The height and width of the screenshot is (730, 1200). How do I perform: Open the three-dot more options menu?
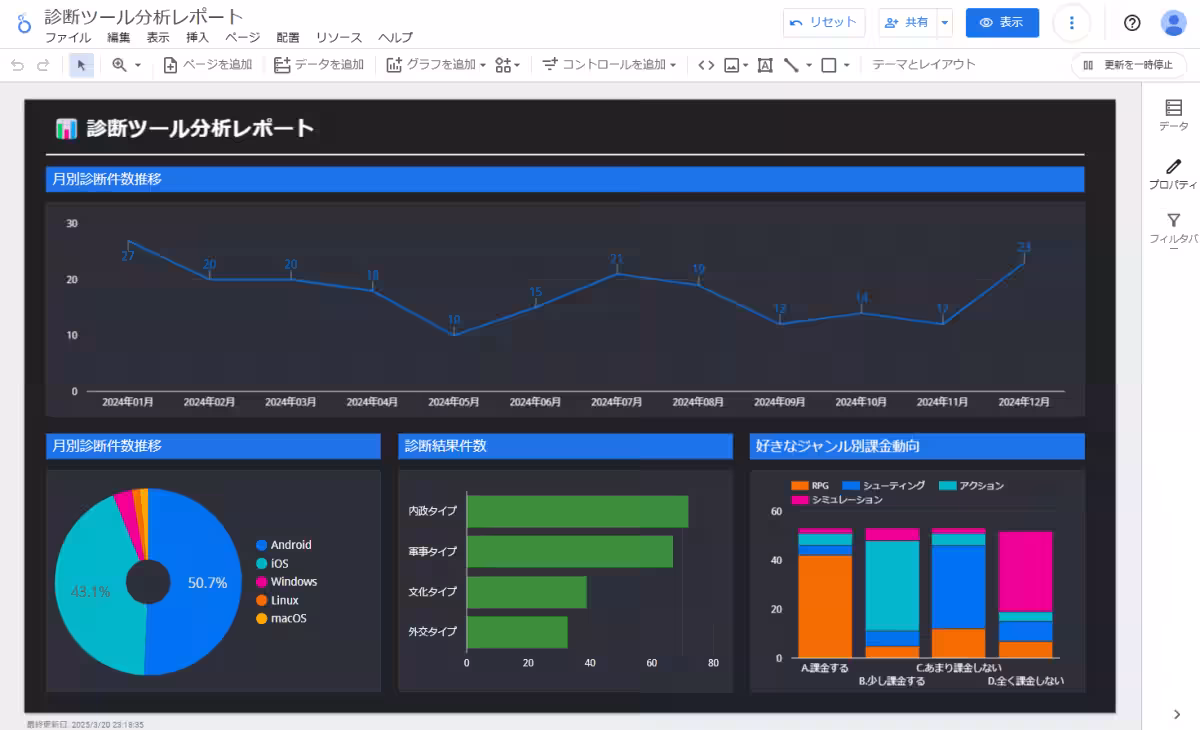point(1072,23)
